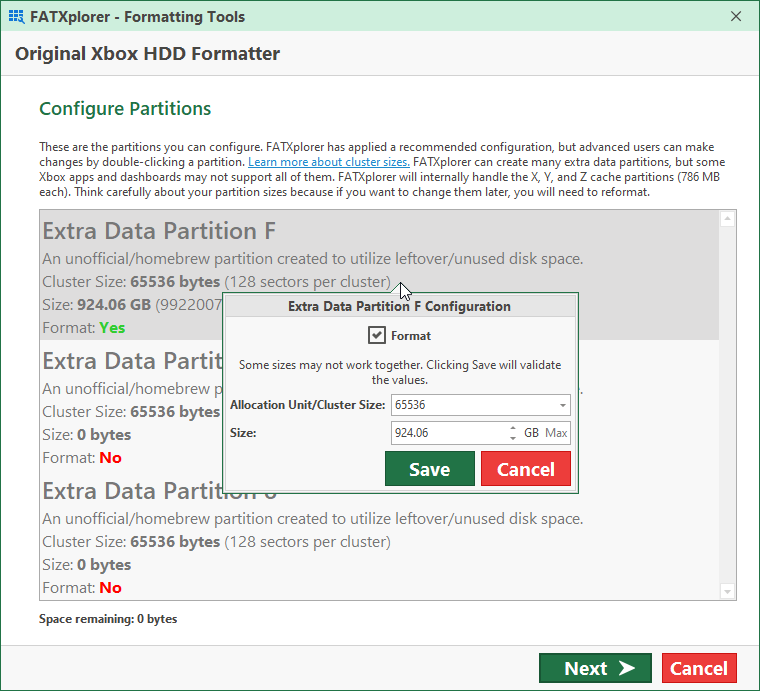Click Partition F's 'Size: 924.06 GB' line

point(132,304)
